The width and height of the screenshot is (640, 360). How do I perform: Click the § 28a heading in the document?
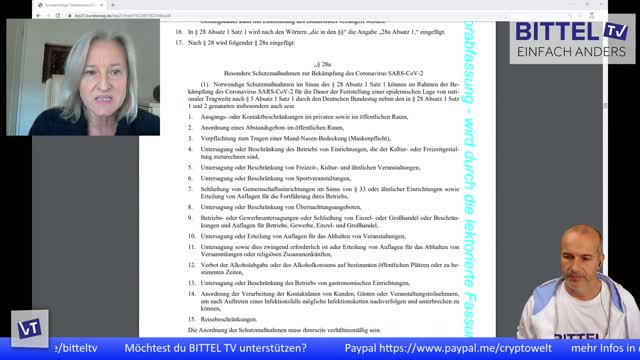click(322, 64)
